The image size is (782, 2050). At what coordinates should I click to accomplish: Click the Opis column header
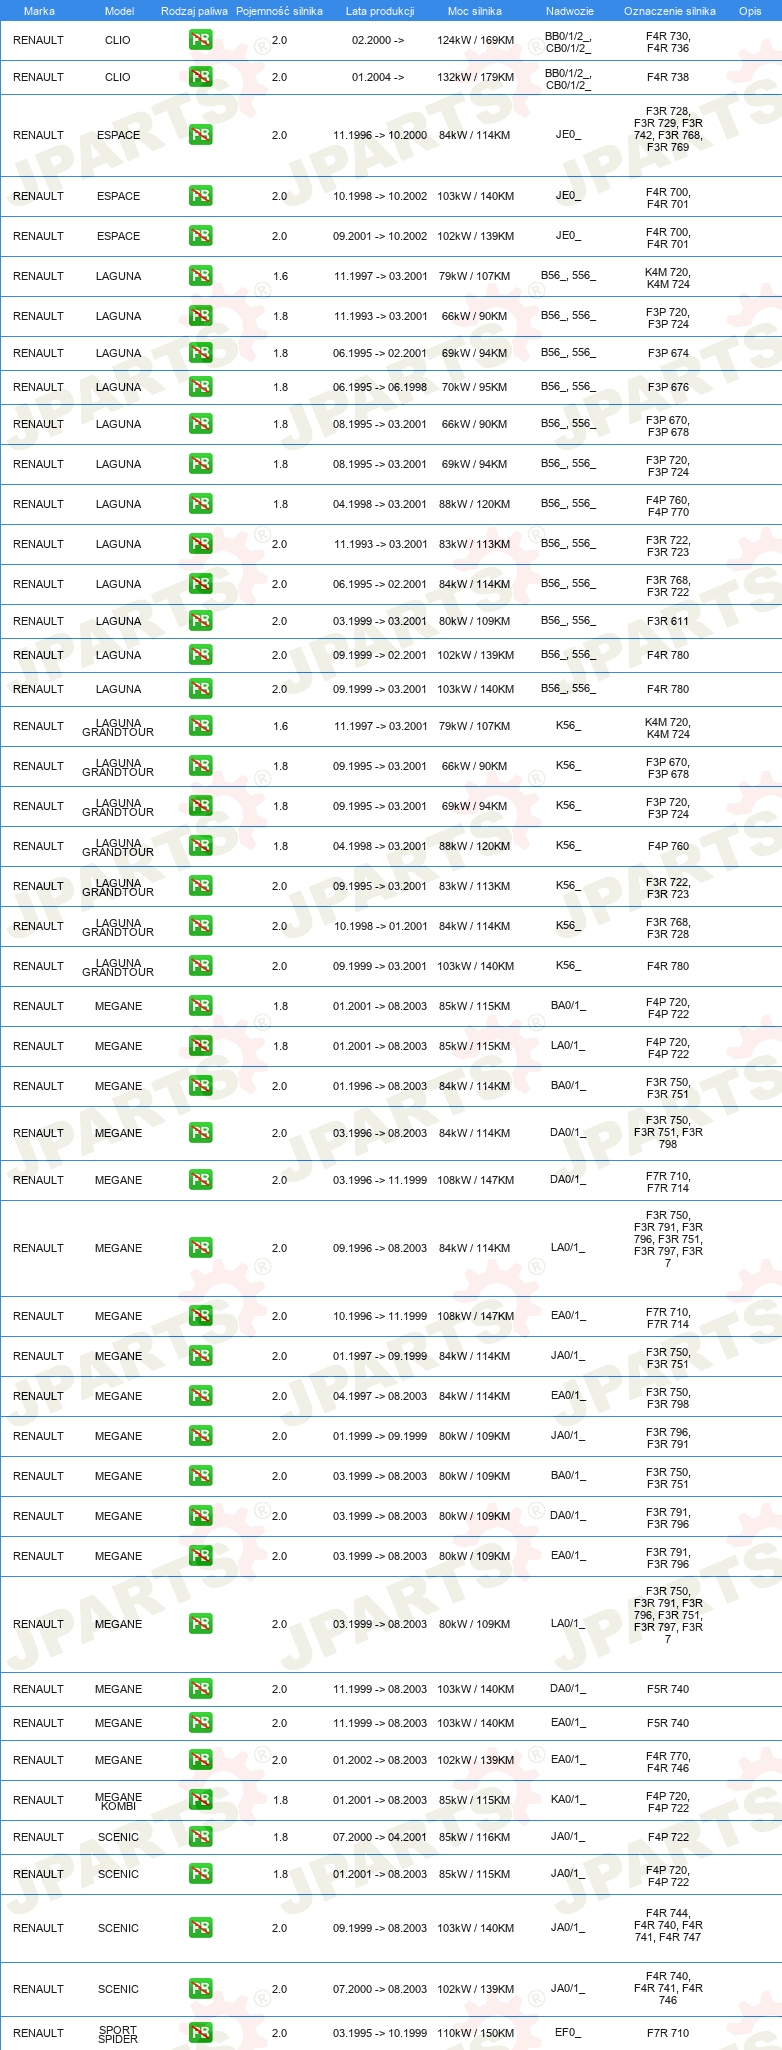(750, 11)
